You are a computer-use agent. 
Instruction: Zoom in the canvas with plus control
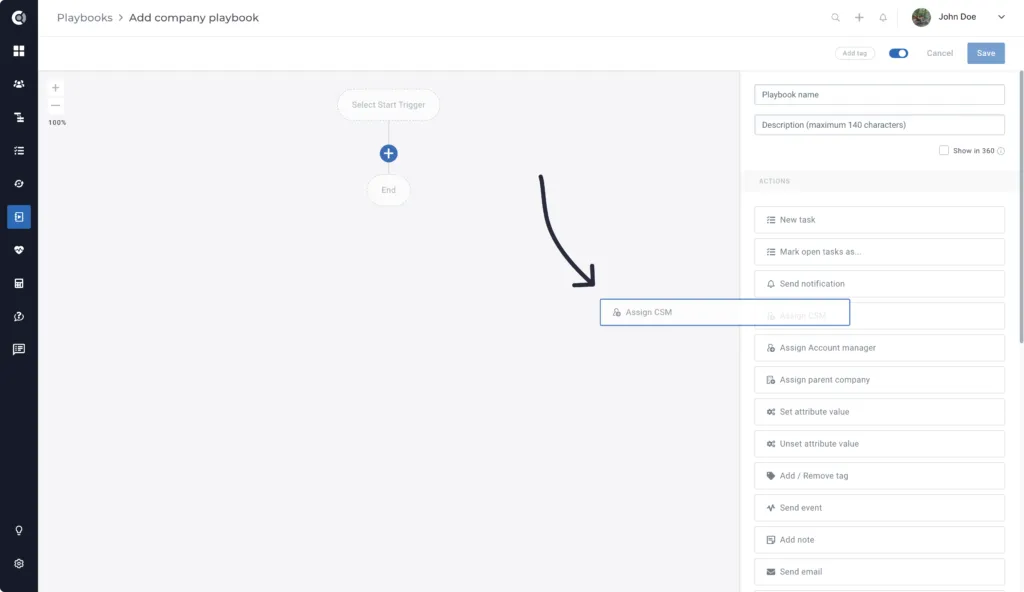click(56, 88)
